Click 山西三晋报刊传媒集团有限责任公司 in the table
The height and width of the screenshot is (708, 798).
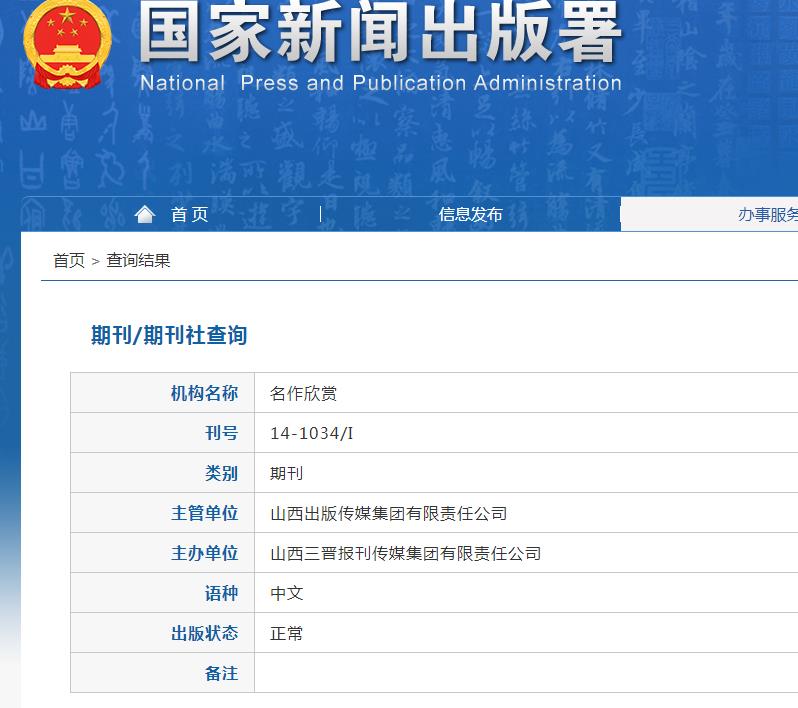pos(406,553)
